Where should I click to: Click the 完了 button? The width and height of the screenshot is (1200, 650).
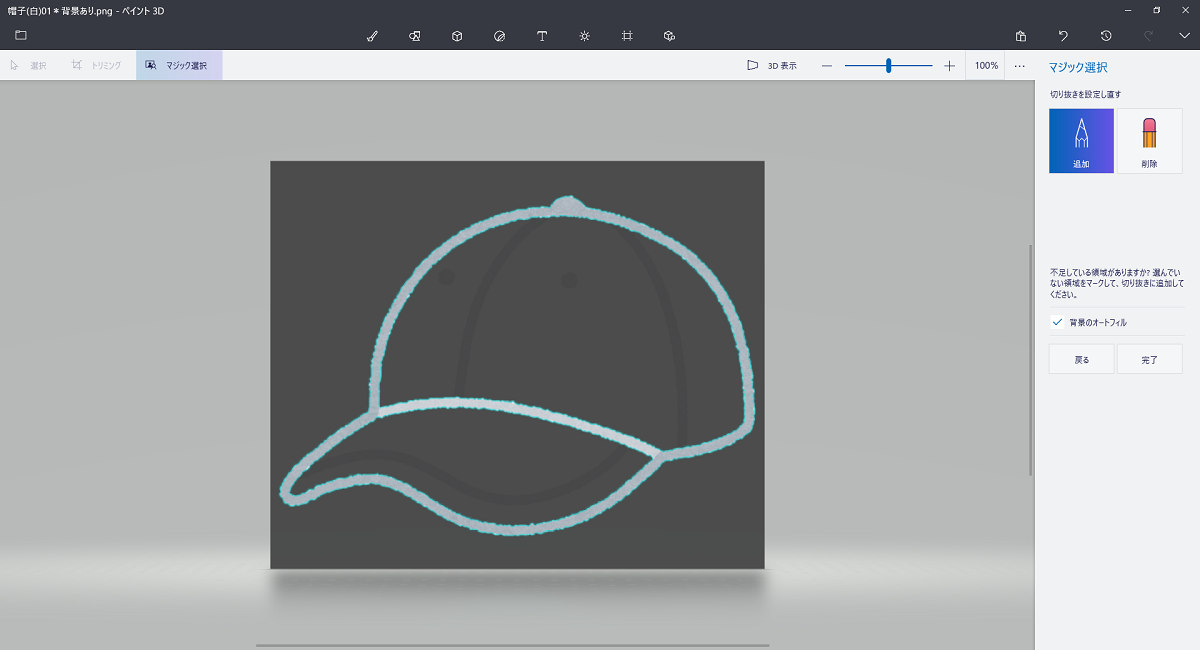pyautogui.click(x=1149, y=359)
